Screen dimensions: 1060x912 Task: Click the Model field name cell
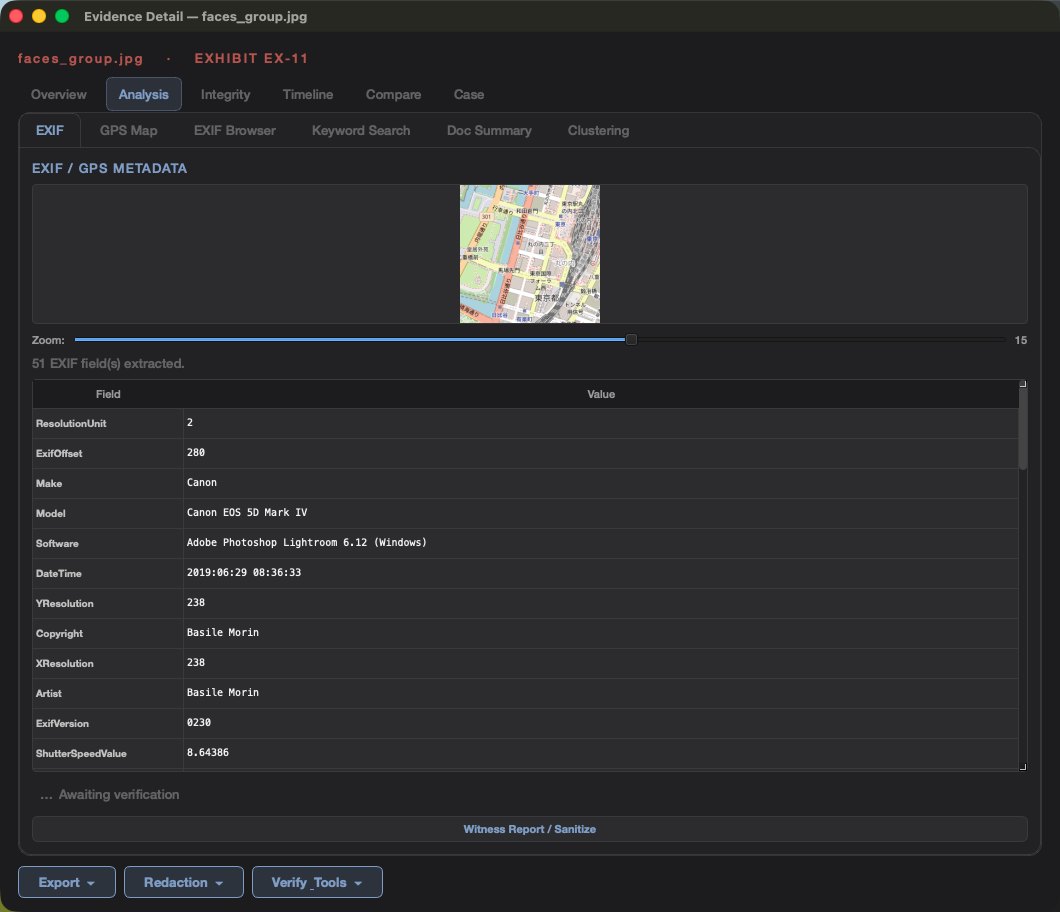[108, 514]
